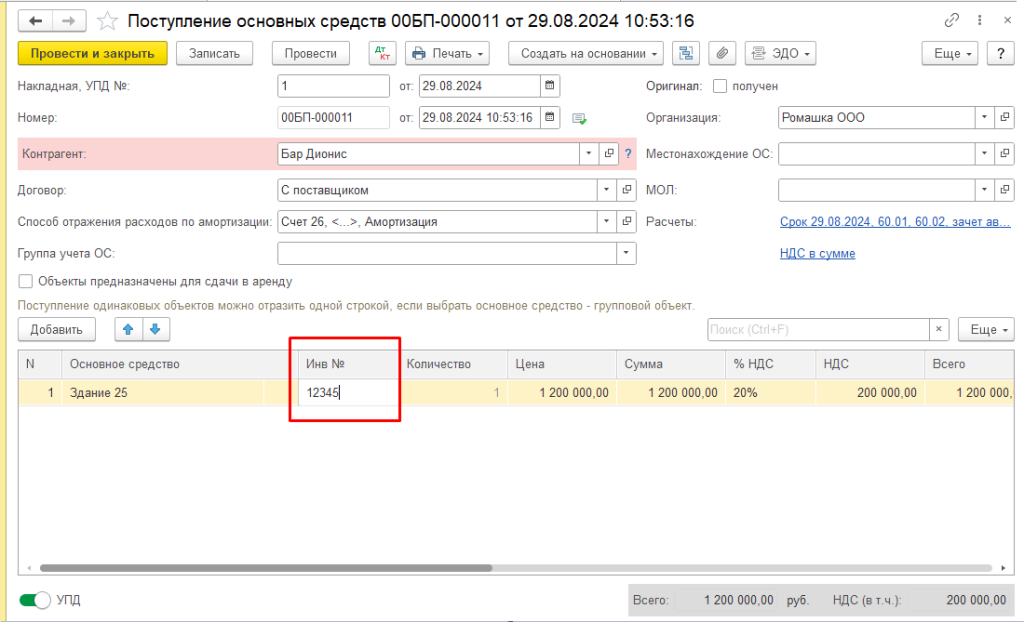
Task: Enable Объекты предназначены для сдачи в аренду
Action: tap(26, 282)
